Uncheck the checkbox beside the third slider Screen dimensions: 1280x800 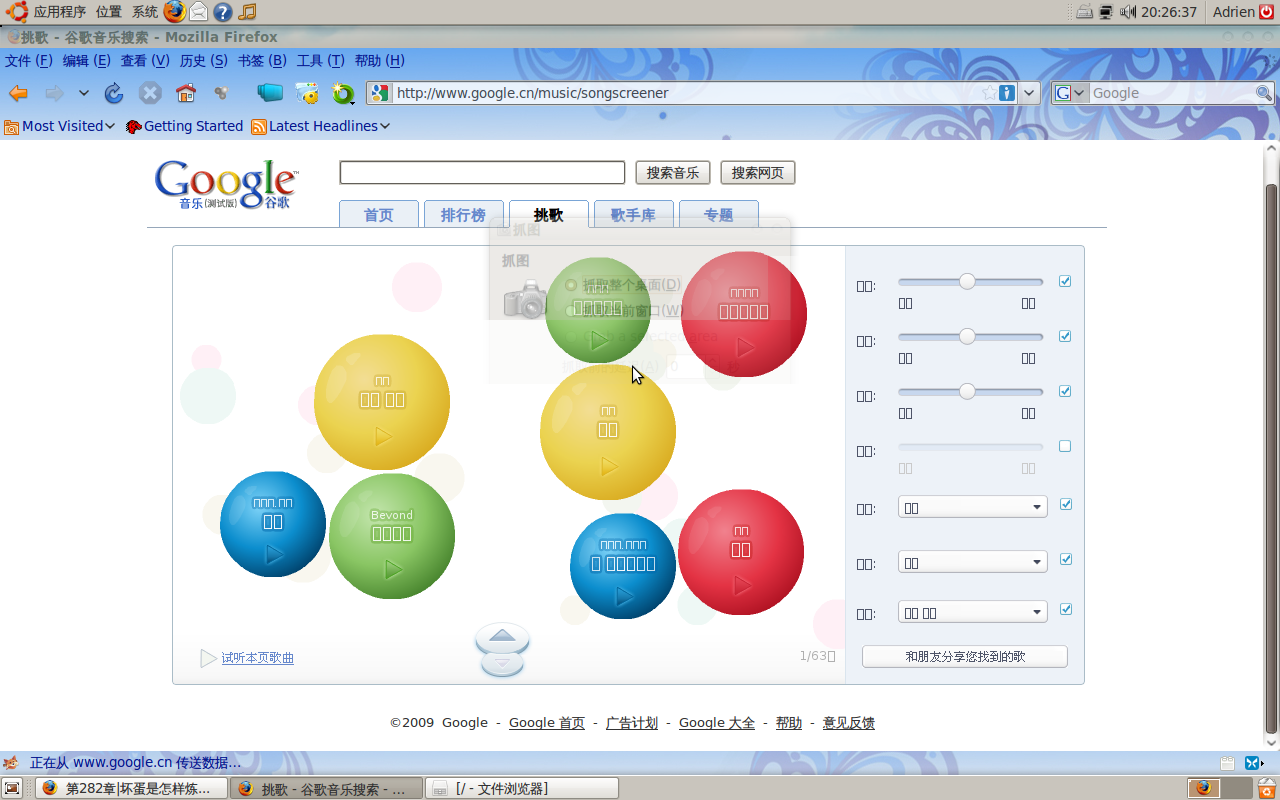(x=1065, y=391)
